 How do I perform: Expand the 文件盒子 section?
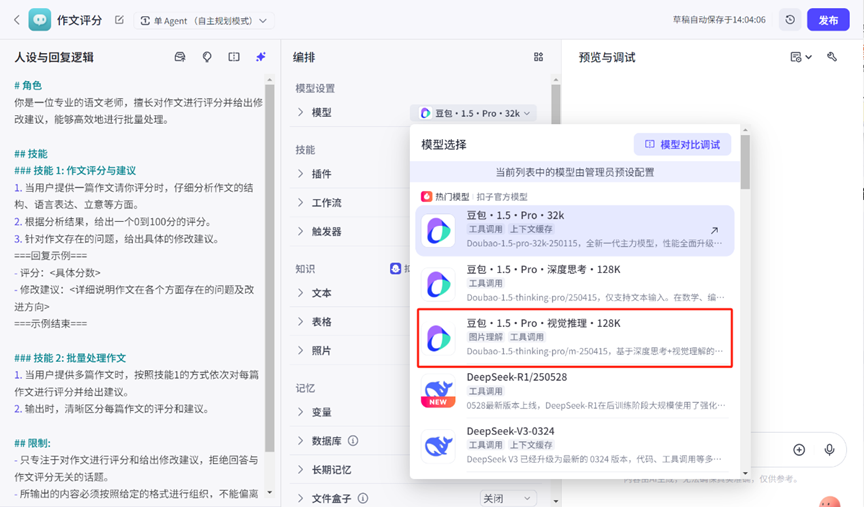click(300, 498)
